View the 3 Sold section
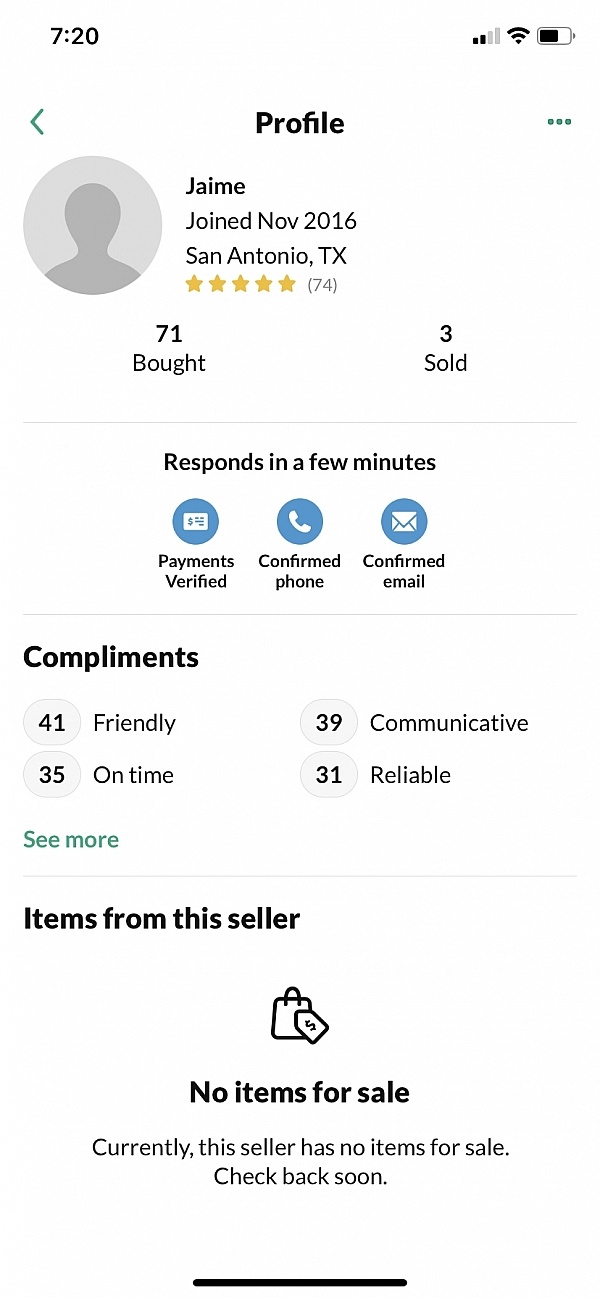 [445, 347]
